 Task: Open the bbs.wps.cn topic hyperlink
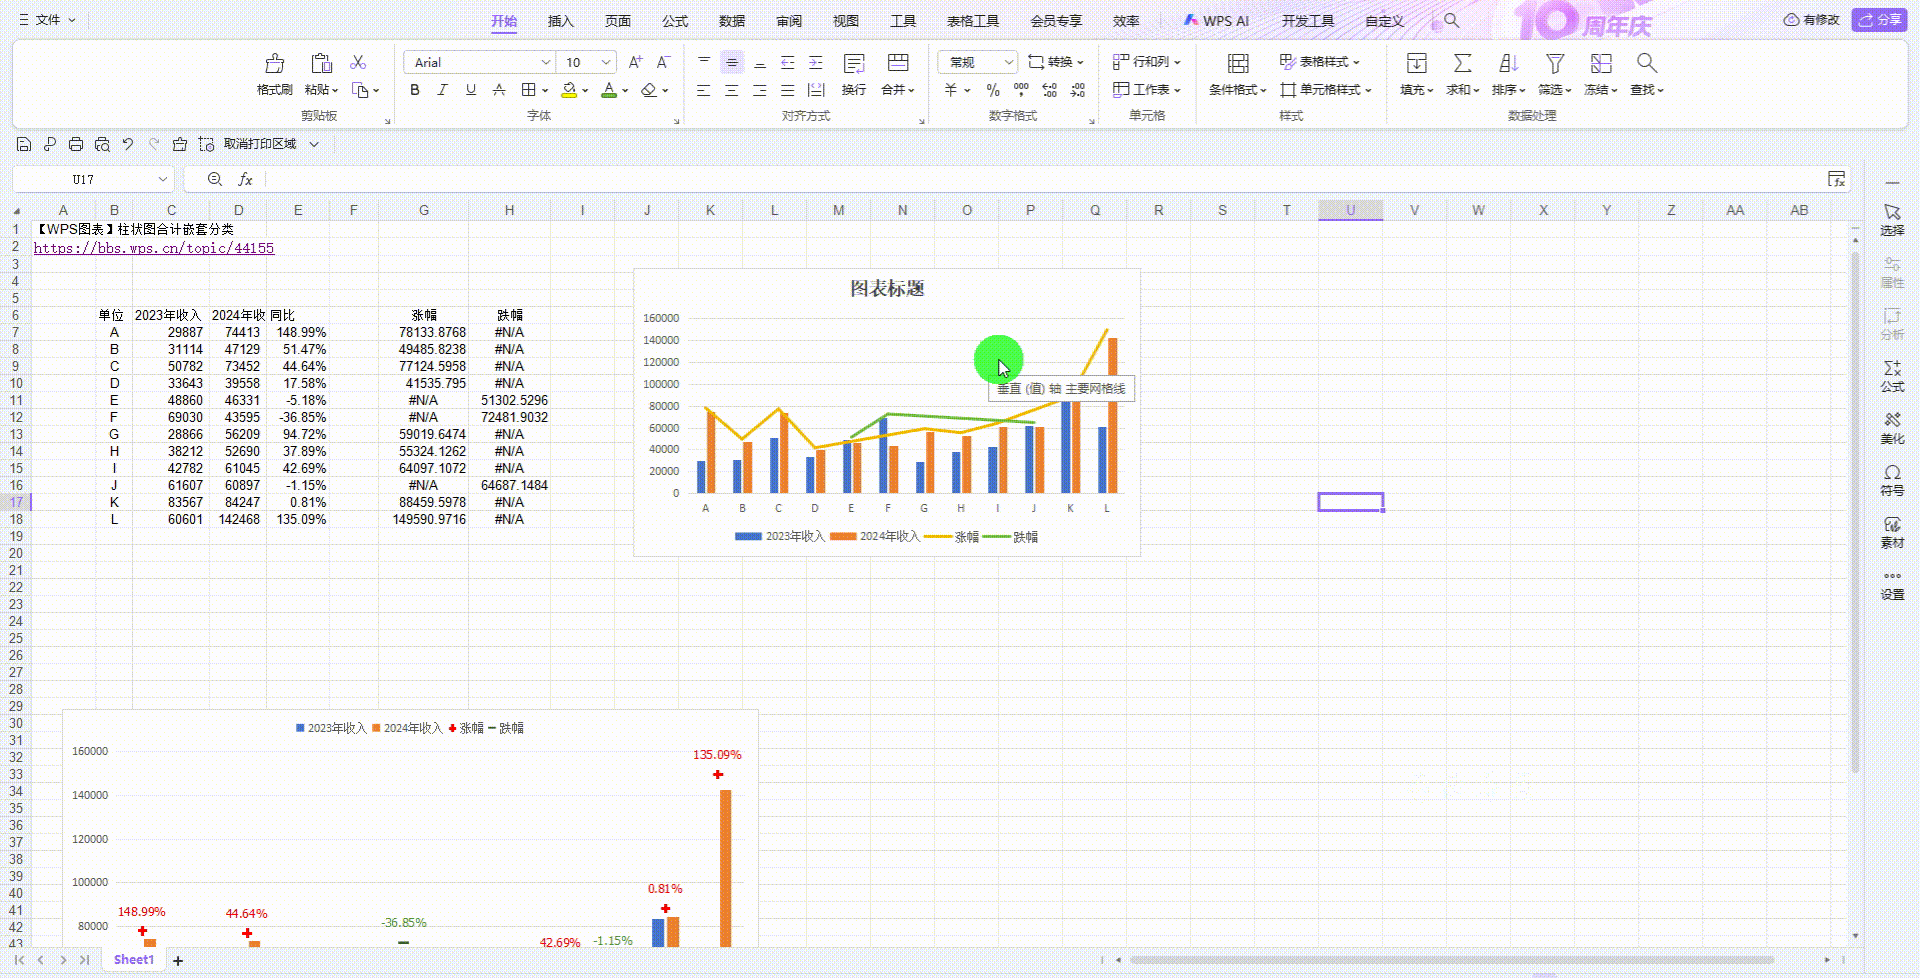154,248
